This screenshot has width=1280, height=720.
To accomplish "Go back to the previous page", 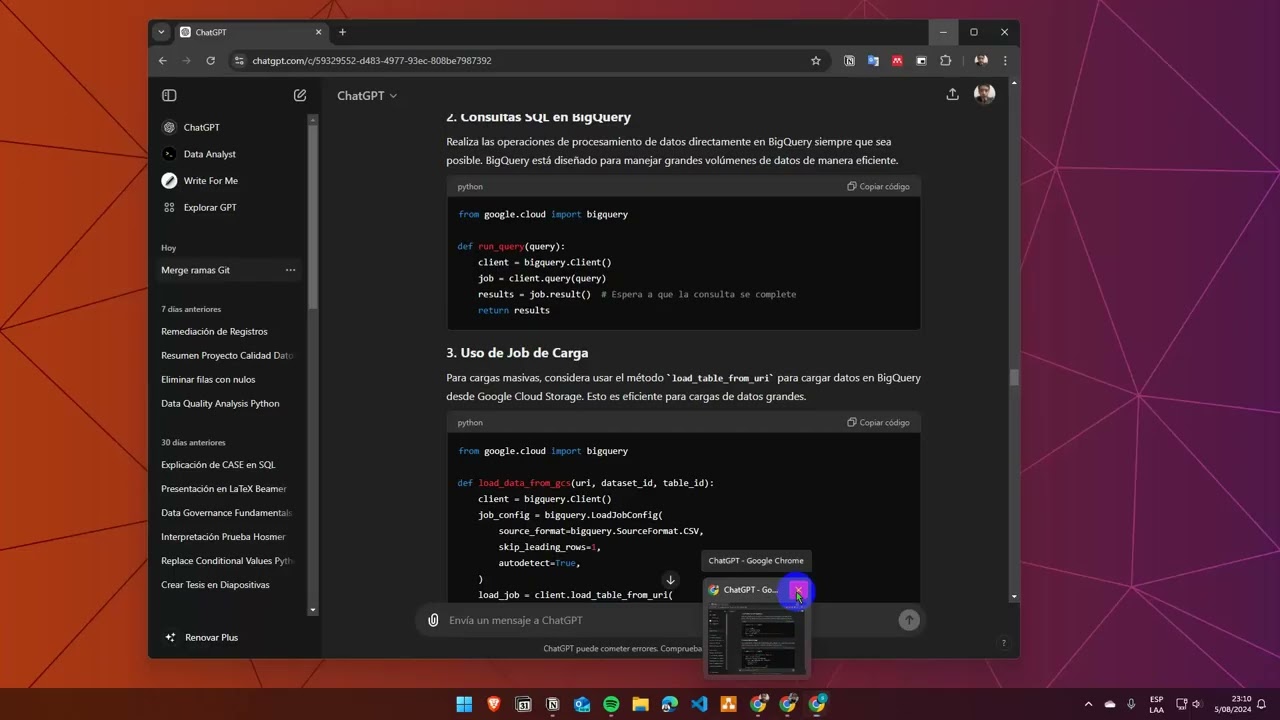I will click(x=163, y=61).
